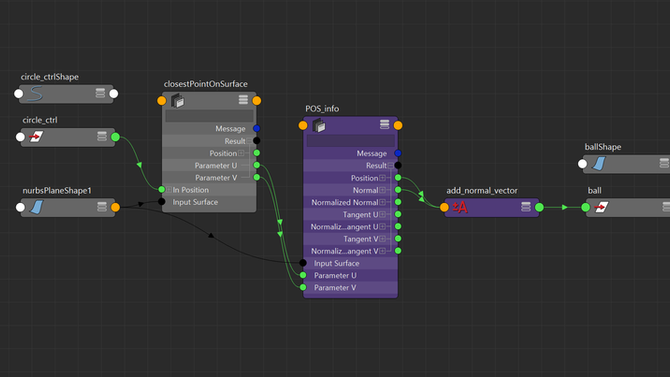Click Input Surface port on POS_info

[x=303, y=263]
